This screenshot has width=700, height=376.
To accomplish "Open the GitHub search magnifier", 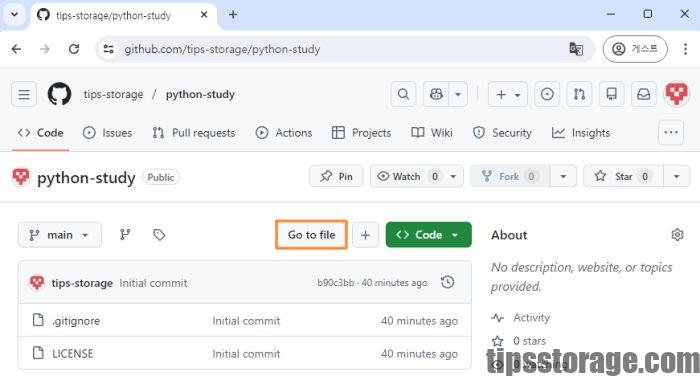I will click(x=403, y=94).
